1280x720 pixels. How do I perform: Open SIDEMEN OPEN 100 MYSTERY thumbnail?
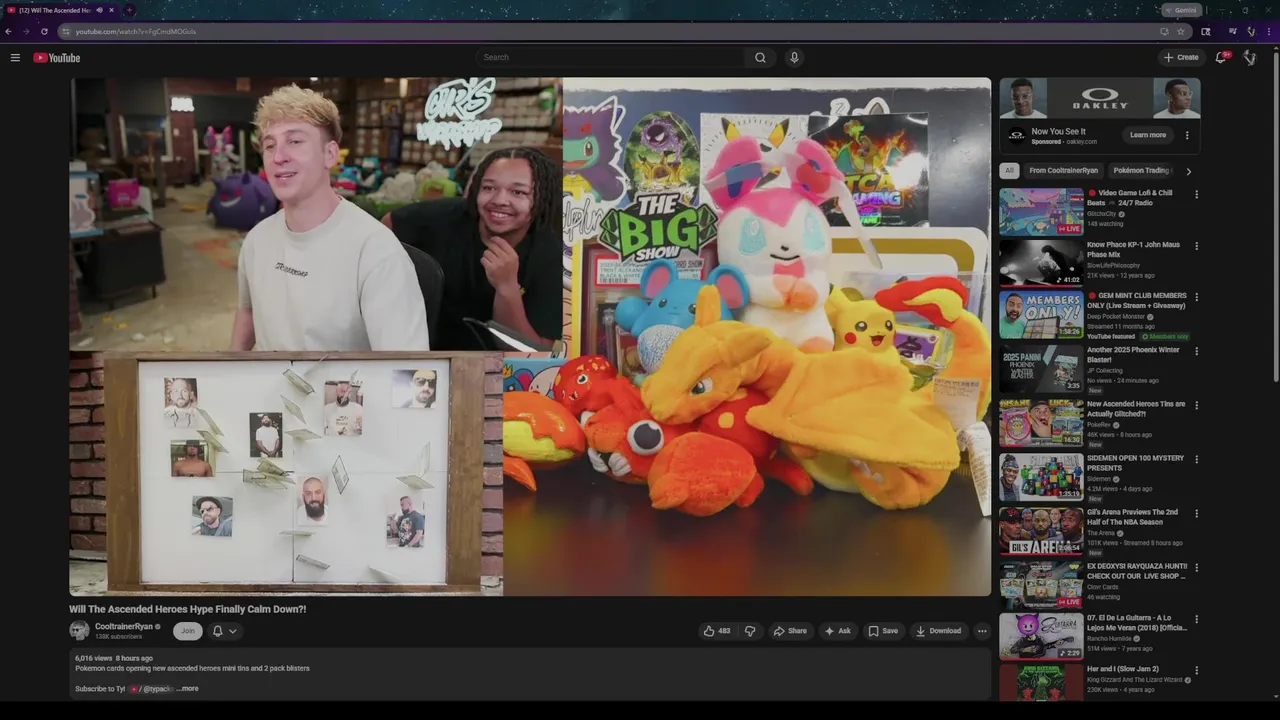pyautogui.click(x=1041, y=477)
